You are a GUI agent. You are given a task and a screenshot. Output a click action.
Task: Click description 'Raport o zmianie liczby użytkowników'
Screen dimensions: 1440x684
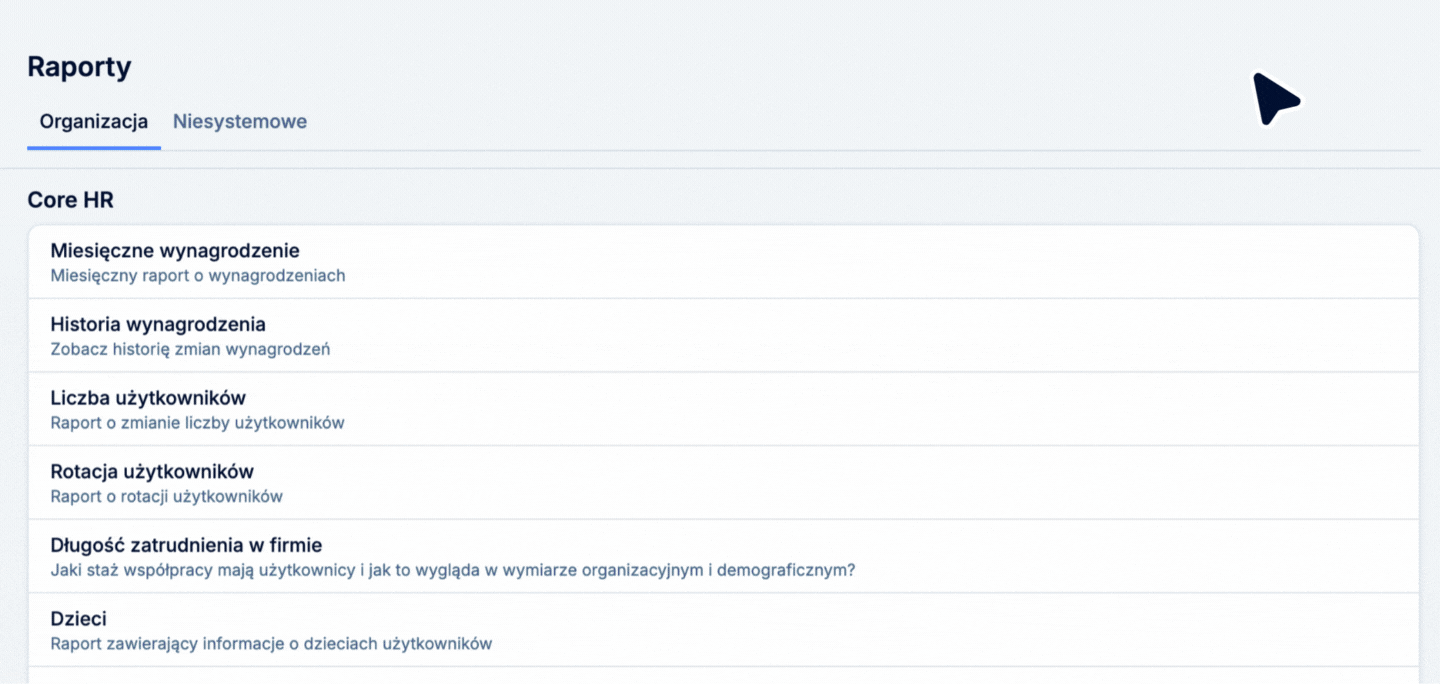point(197,423)
